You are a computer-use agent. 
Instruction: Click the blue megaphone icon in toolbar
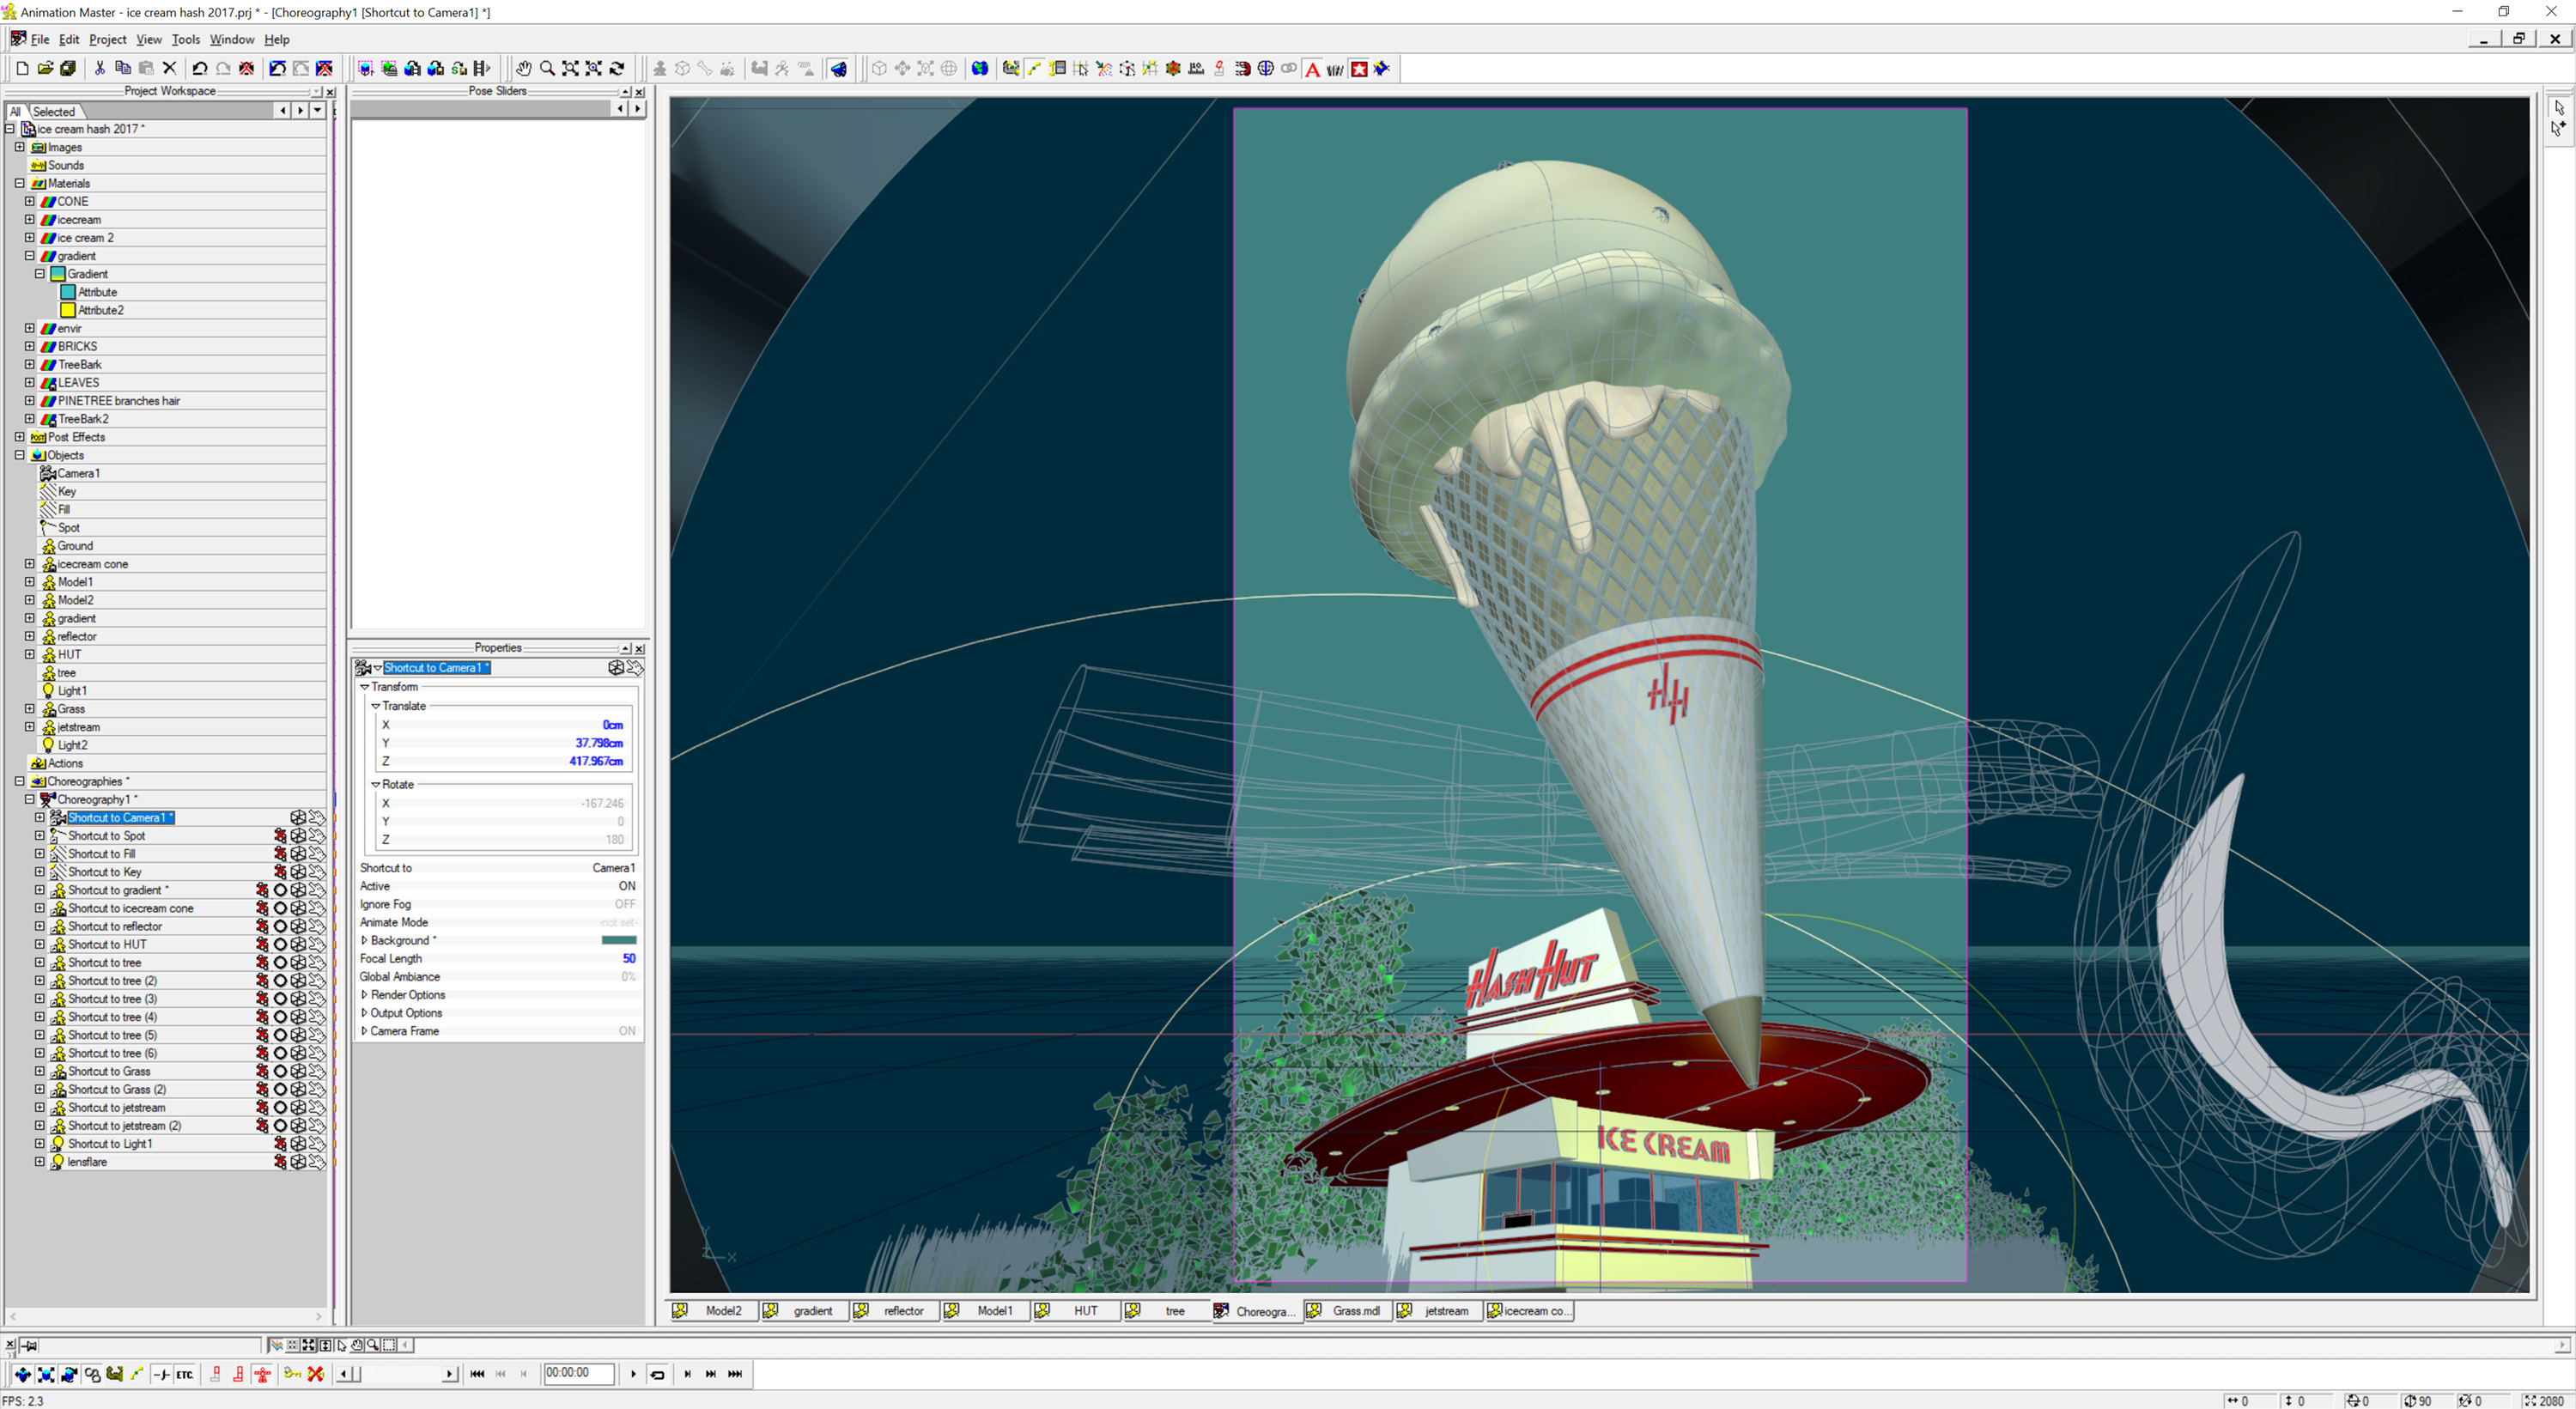coord(838,68)
